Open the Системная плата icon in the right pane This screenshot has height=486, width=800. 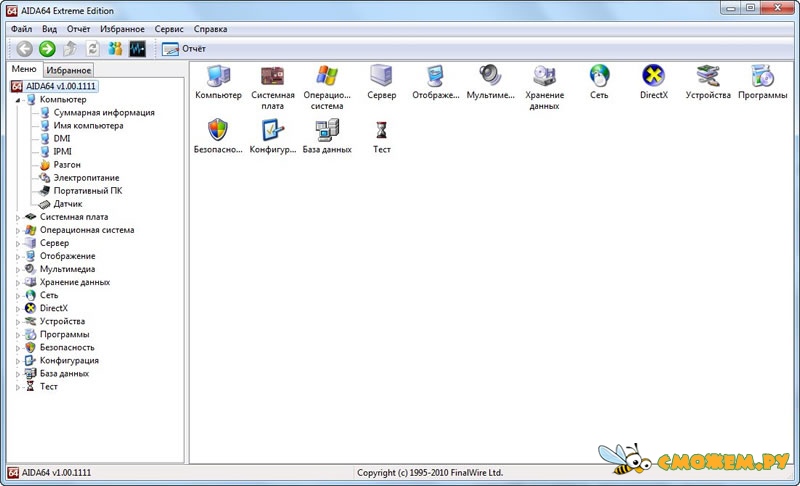272,87
